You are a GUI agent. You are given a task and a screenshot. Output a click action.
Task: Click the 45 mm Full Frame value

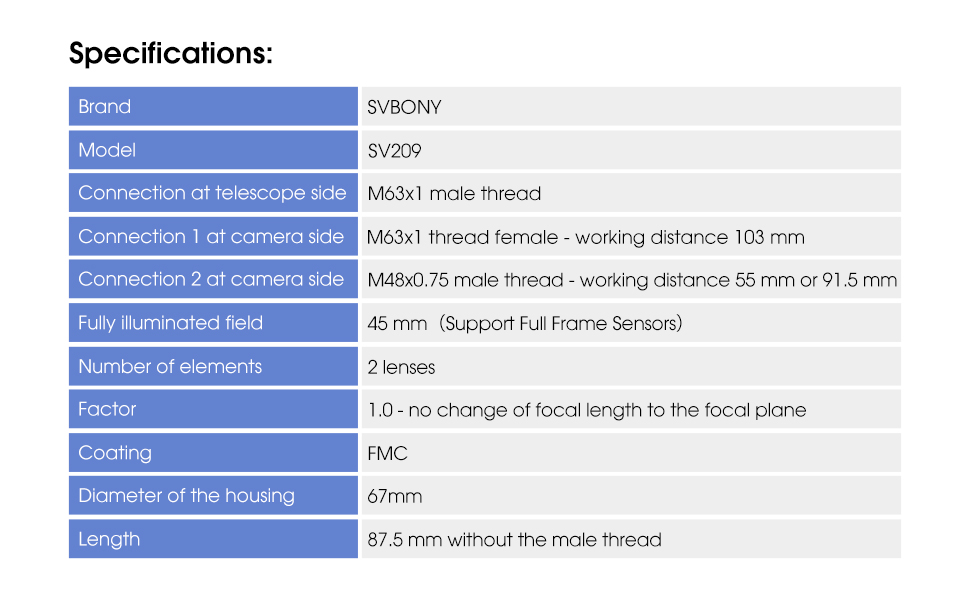[x=524, y=323]
